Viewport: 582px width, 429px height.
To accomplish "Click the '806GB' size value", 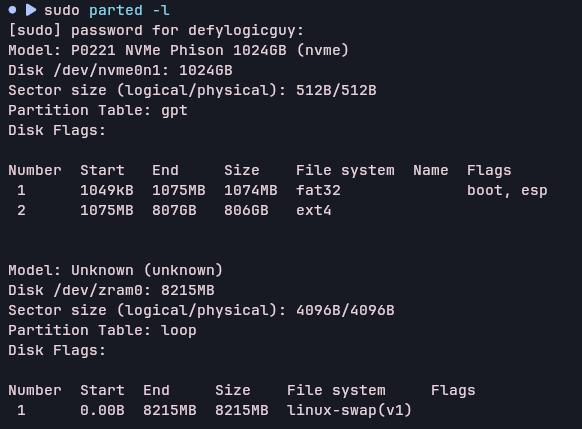I will tap(246, 211).
